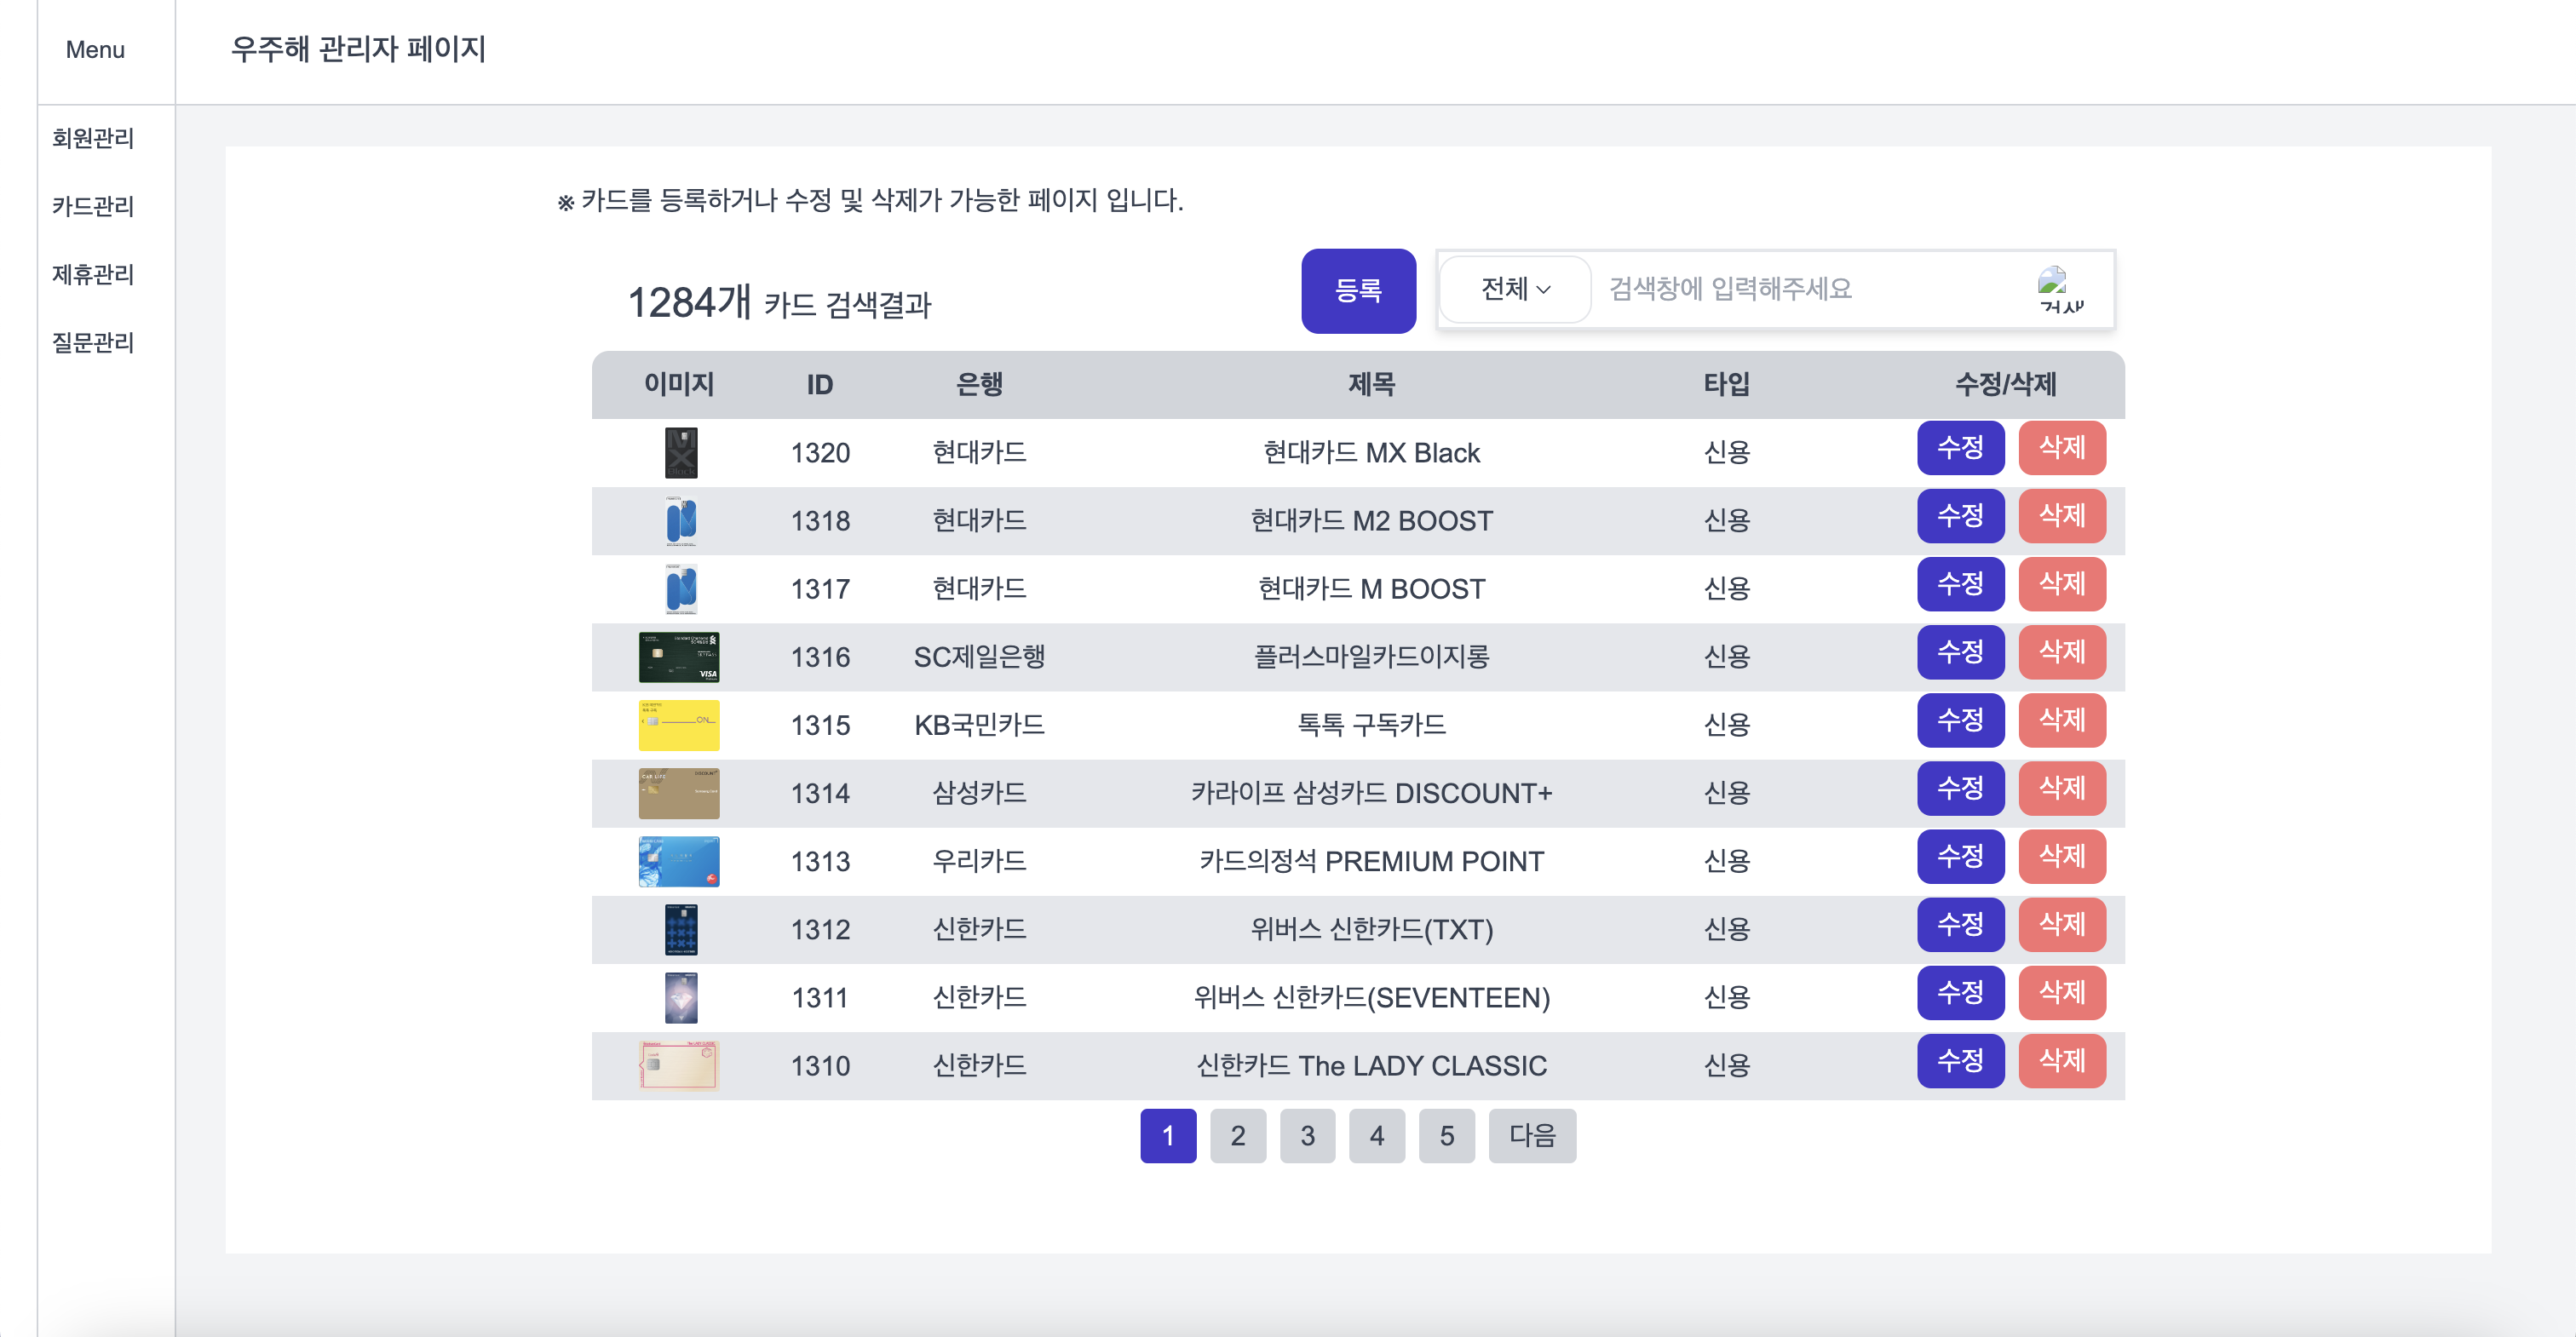The image size is (2576, 1337).
Task: Click the ID column header
Action: click(x=820, y=384)
